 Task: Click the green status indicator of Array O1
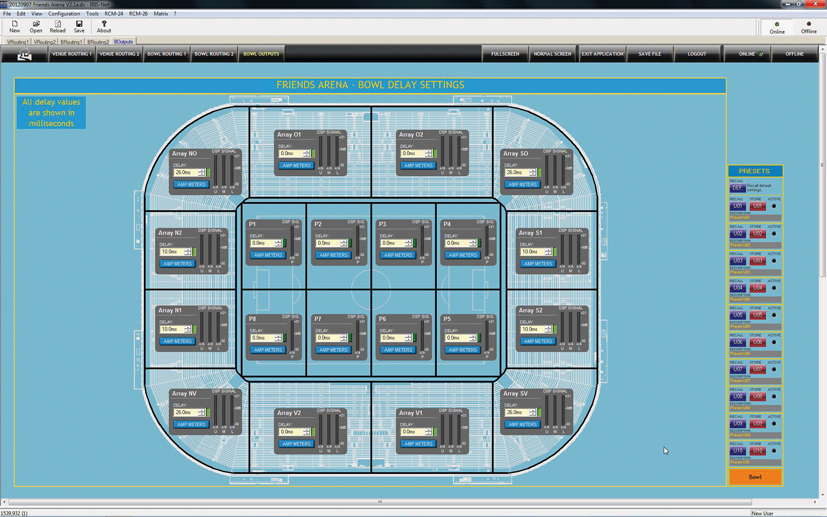coord(313,154)
